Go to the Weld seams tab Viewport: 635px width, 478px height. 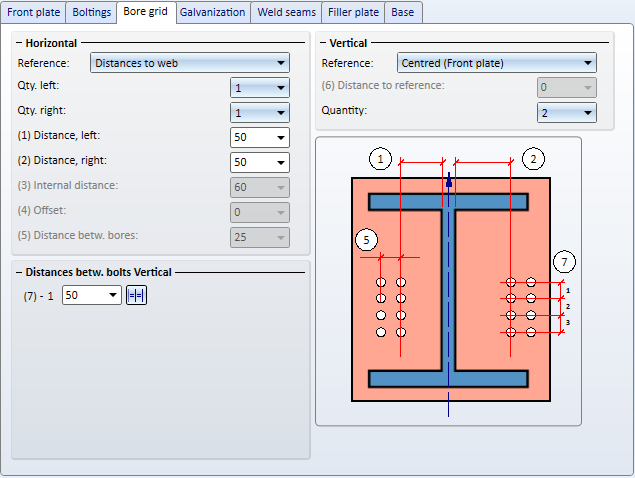click(287, 12)
